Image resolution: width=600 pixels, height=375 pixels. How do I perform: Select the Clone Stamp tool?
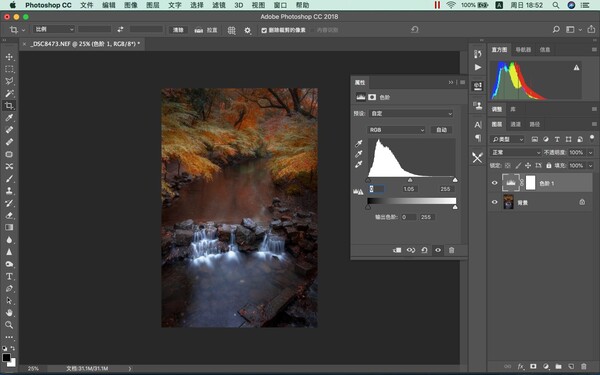pyautogui.click(x=9, y=191)
